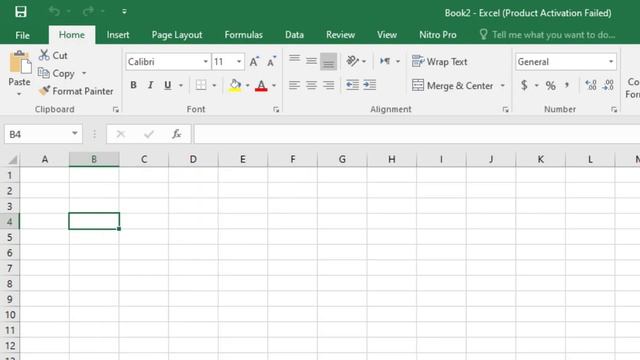Screen dimensions: 640x360
Task: Click the Middle Align icon
Action: 311,61
